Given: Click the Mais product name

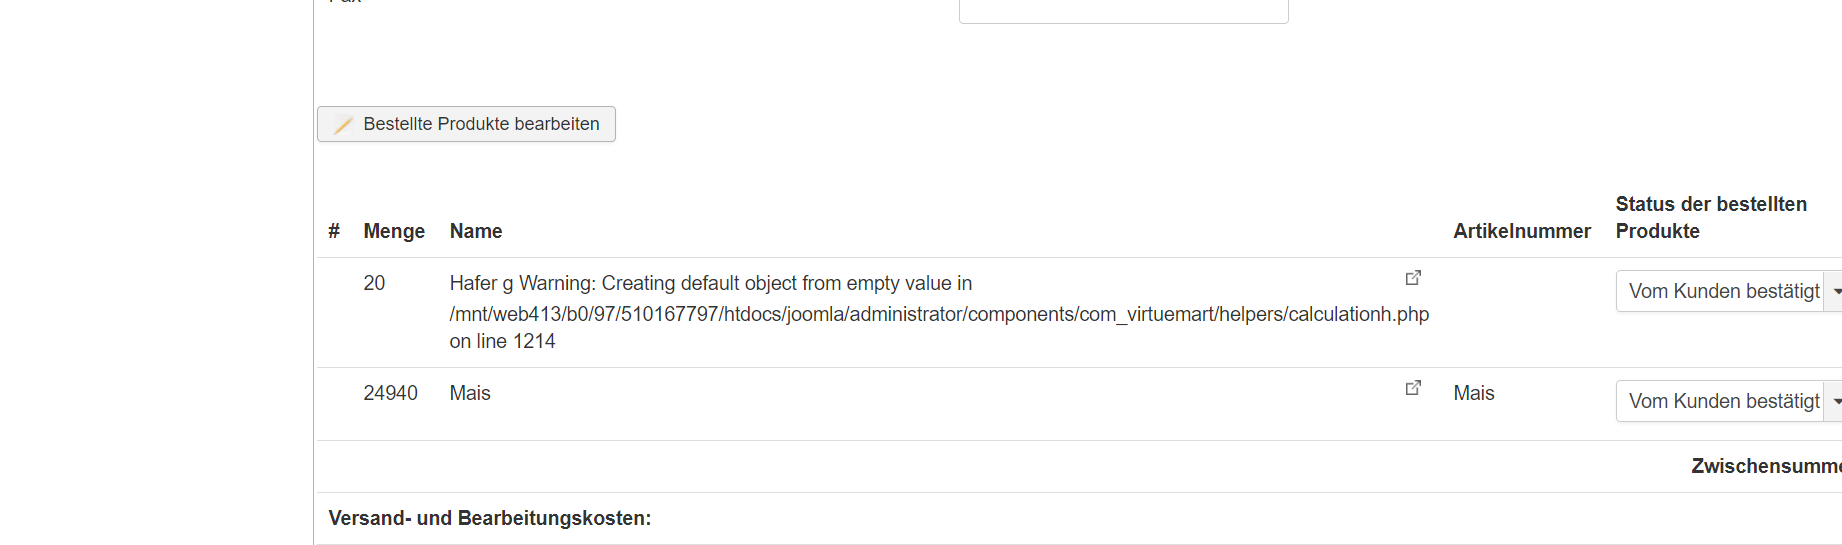Looking at the screenshot, I should [x=470, y=393].
